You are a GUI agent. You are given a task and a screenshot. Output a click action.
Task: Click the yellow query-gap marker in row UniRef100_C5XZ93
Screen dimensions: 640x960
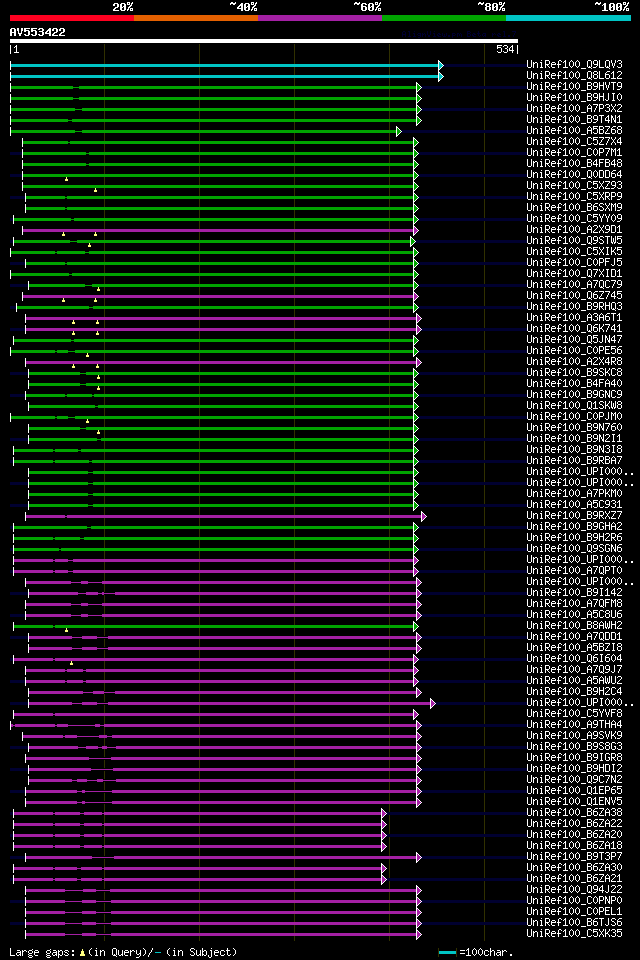click(x=96, y=190)
